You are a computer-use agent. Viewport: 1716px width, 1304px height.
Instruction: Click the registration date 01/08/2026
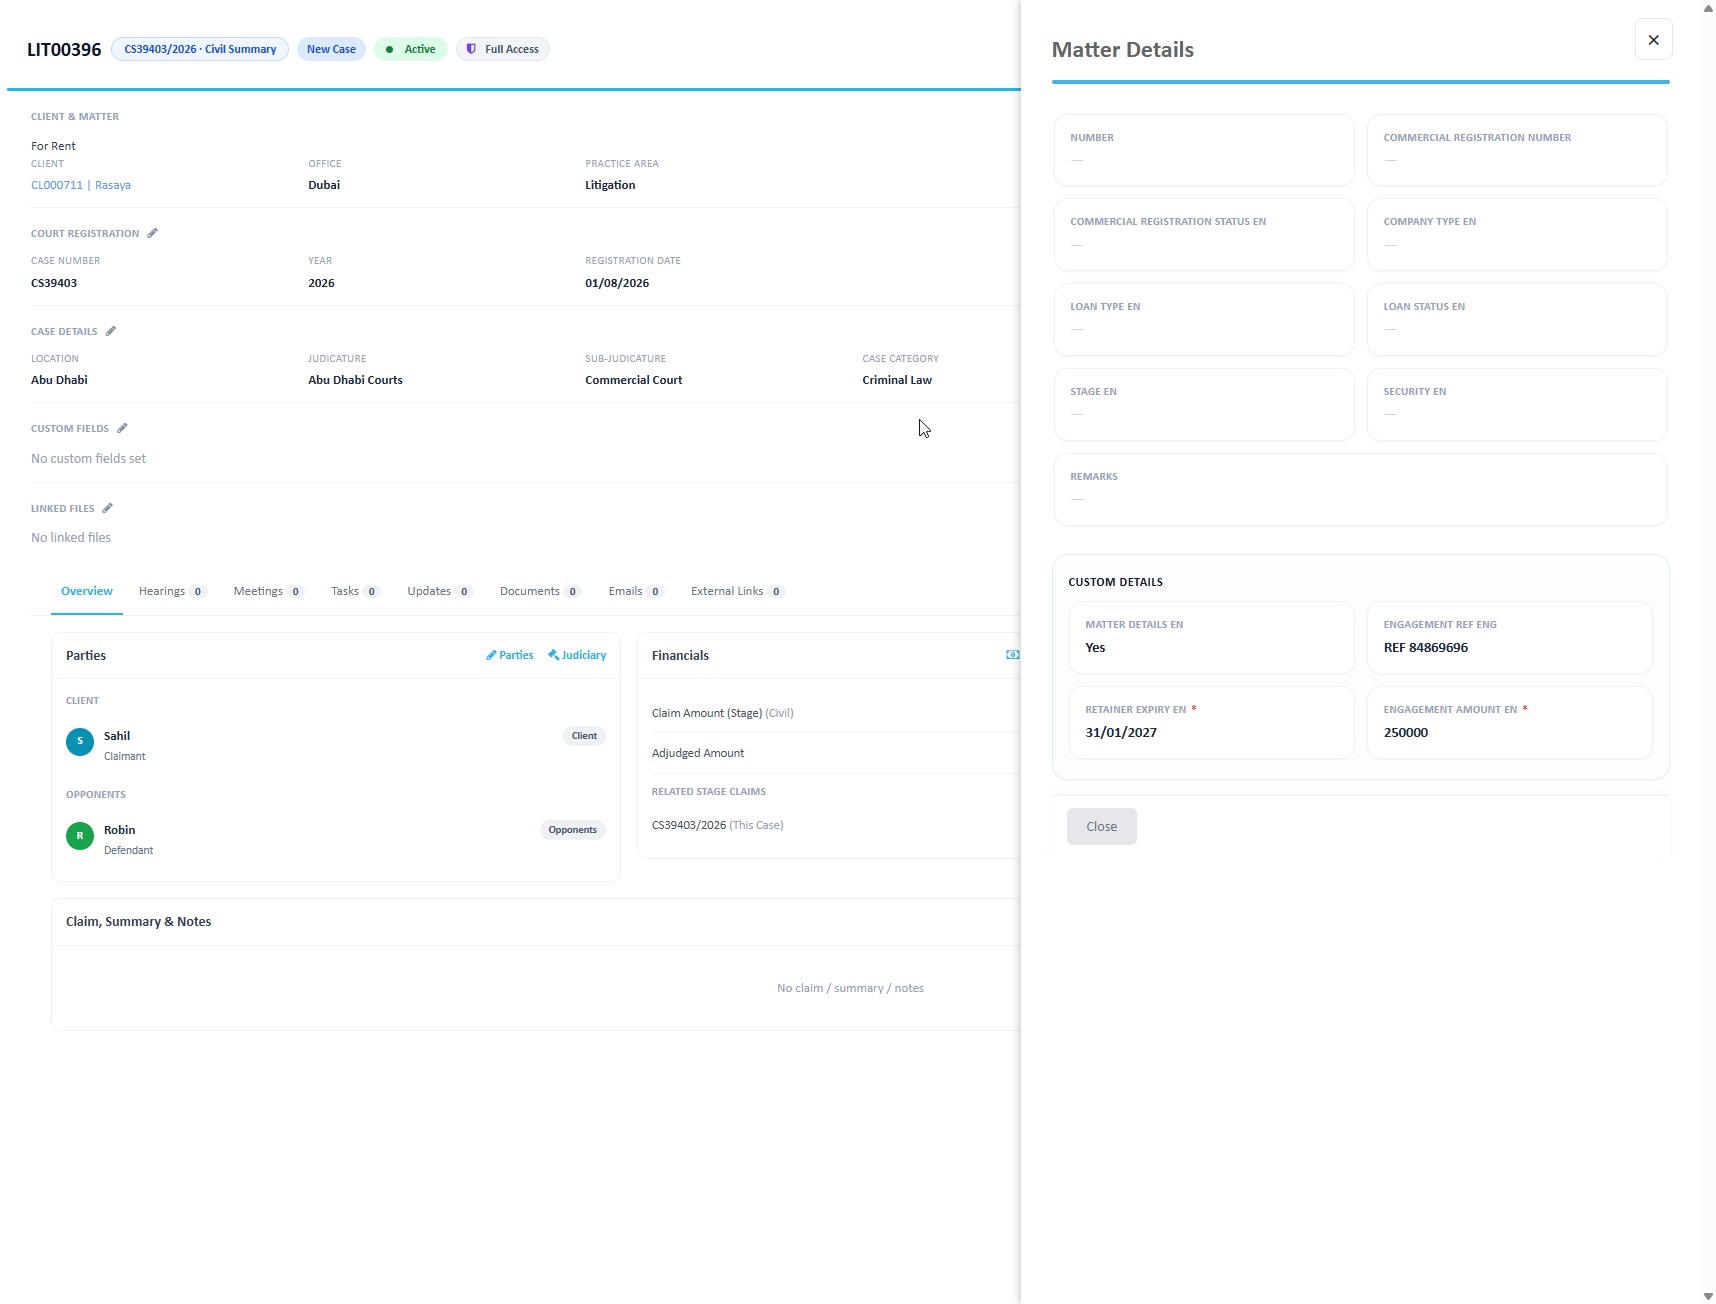(x=617, y=283)
